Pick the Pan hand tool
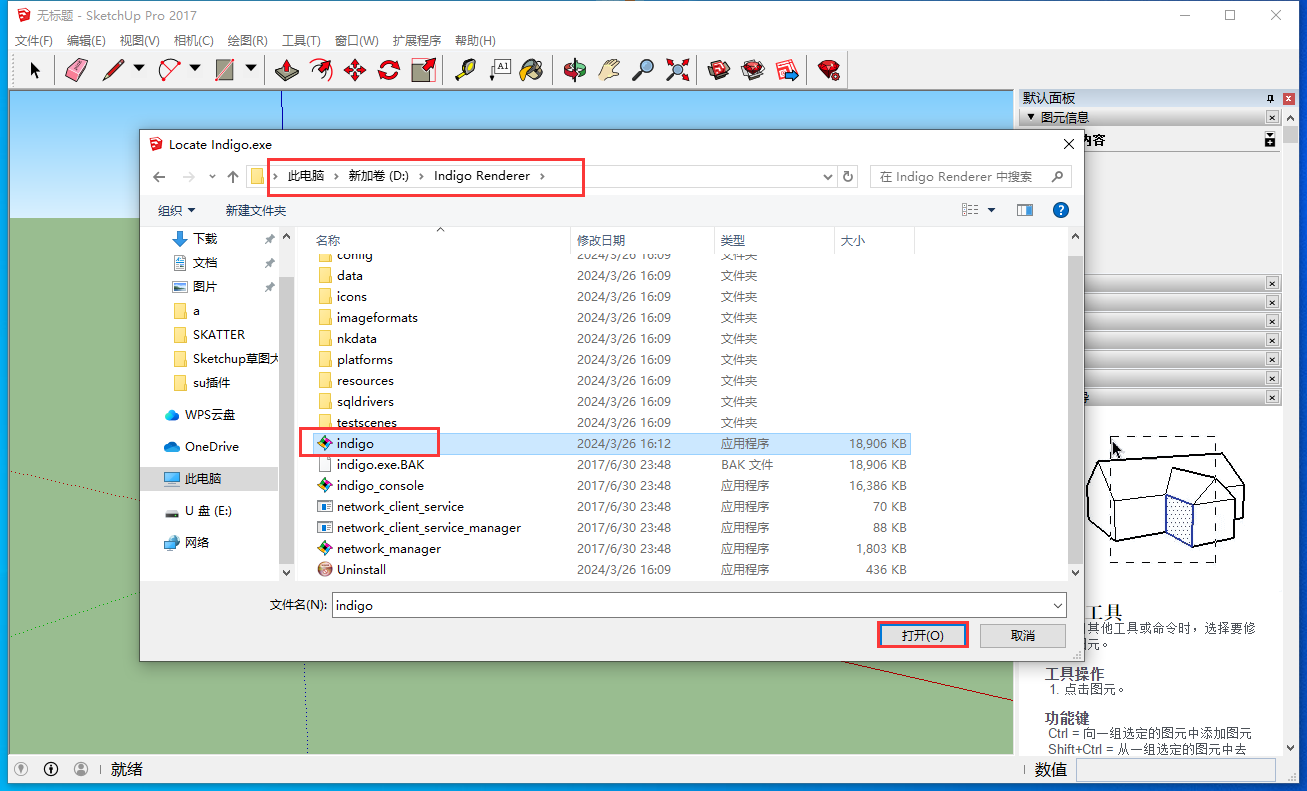Image resolution: width=1307 pixels, height=791 pixels. [x=609, y=70]
